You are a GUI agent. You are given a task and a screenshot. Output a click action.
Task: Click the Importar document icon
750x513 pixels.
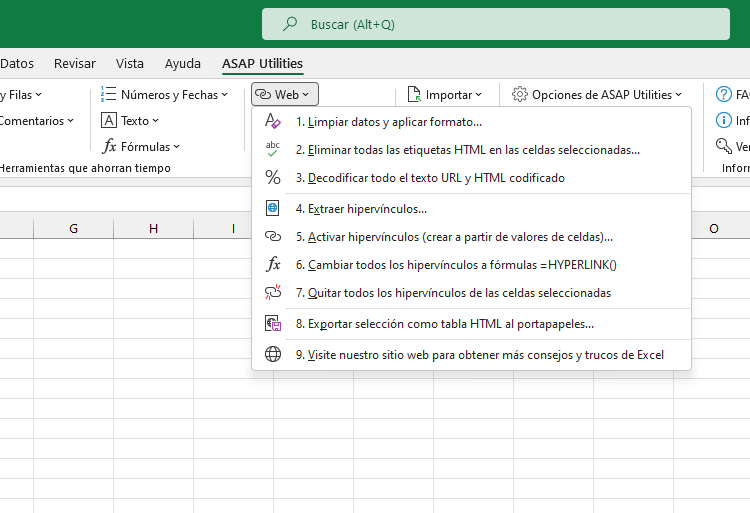[x=414, y=94]
